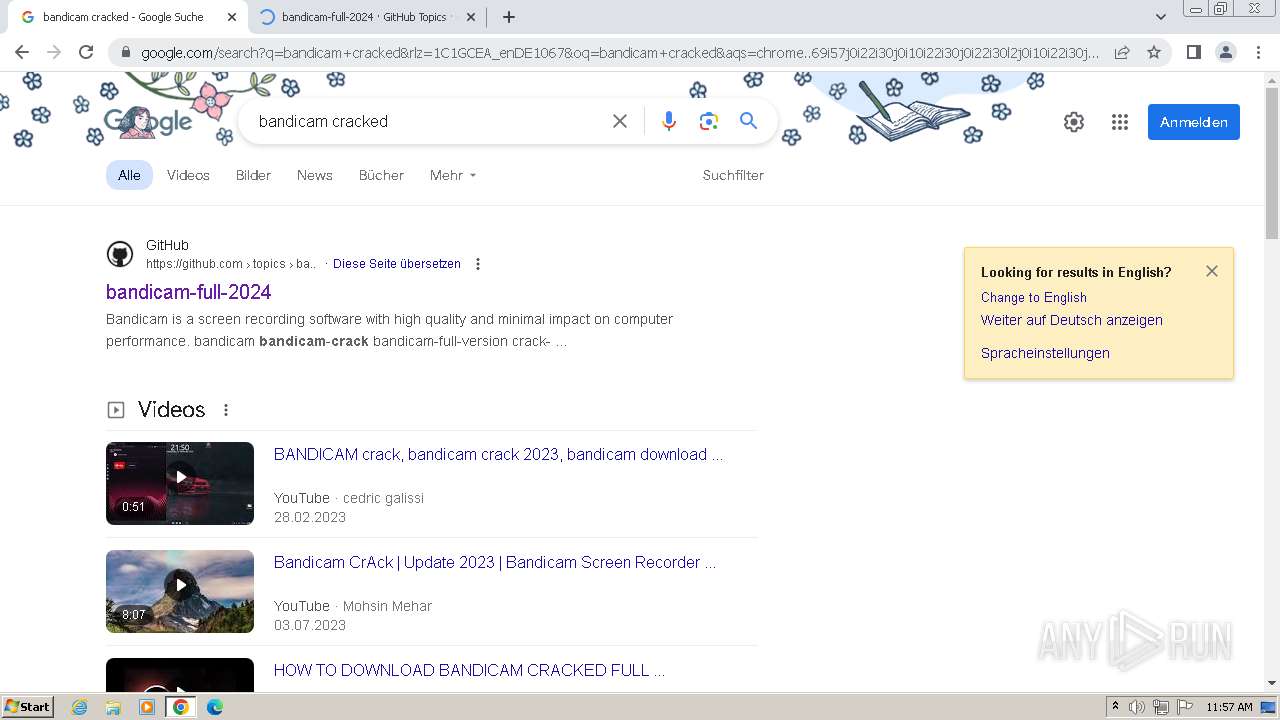Image resolution: width=1280 pixels, height=720 pixels.
Task: Open Bandicam CrAck Update 2023 video link
Action: tap(495, 562)
